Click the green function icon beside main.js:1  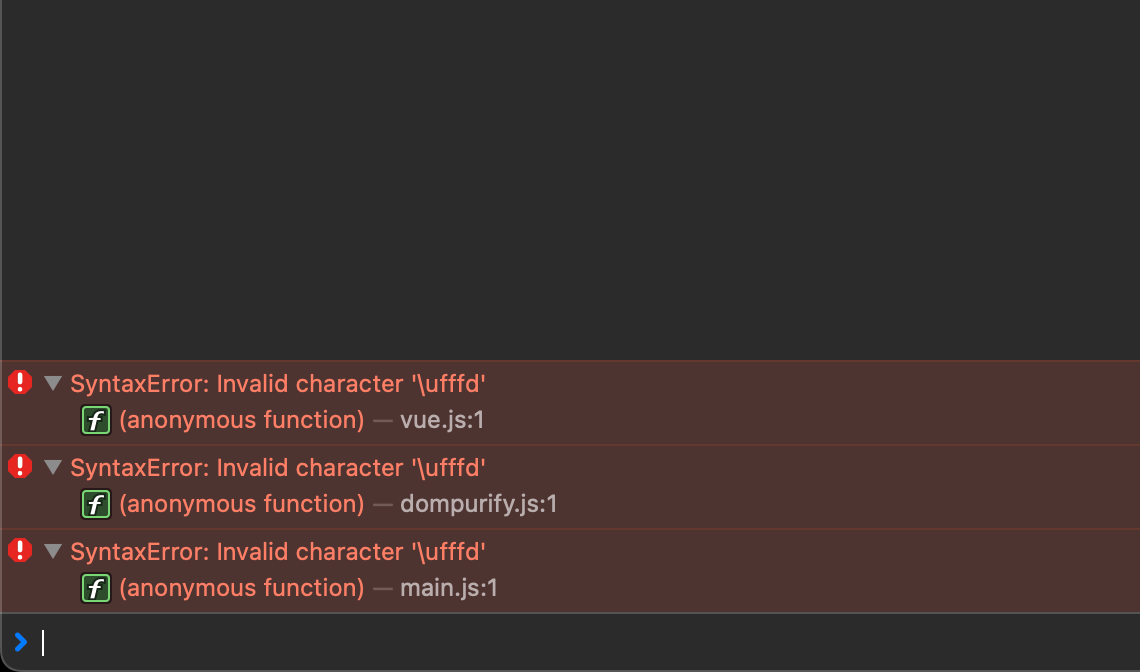point(96,588)
